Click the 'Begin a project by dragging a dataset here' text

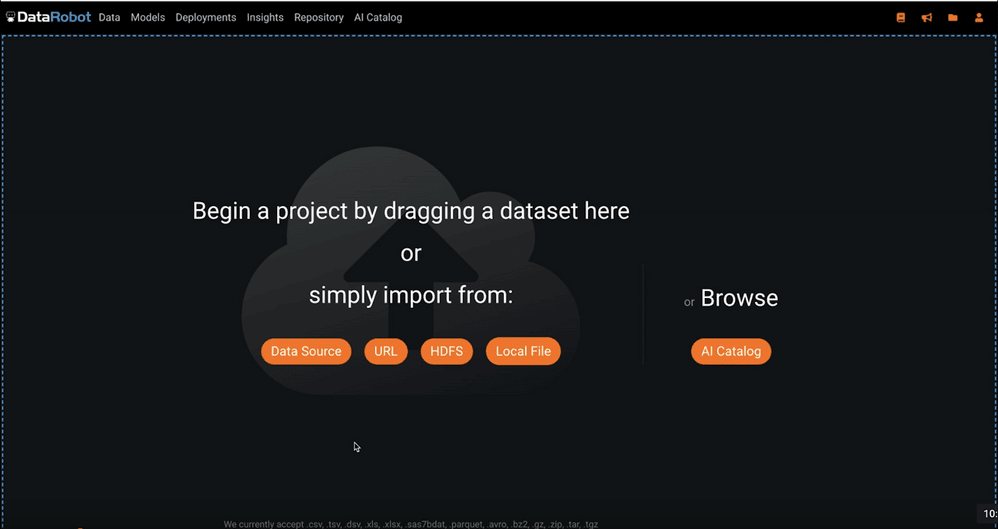click(411, 211)
